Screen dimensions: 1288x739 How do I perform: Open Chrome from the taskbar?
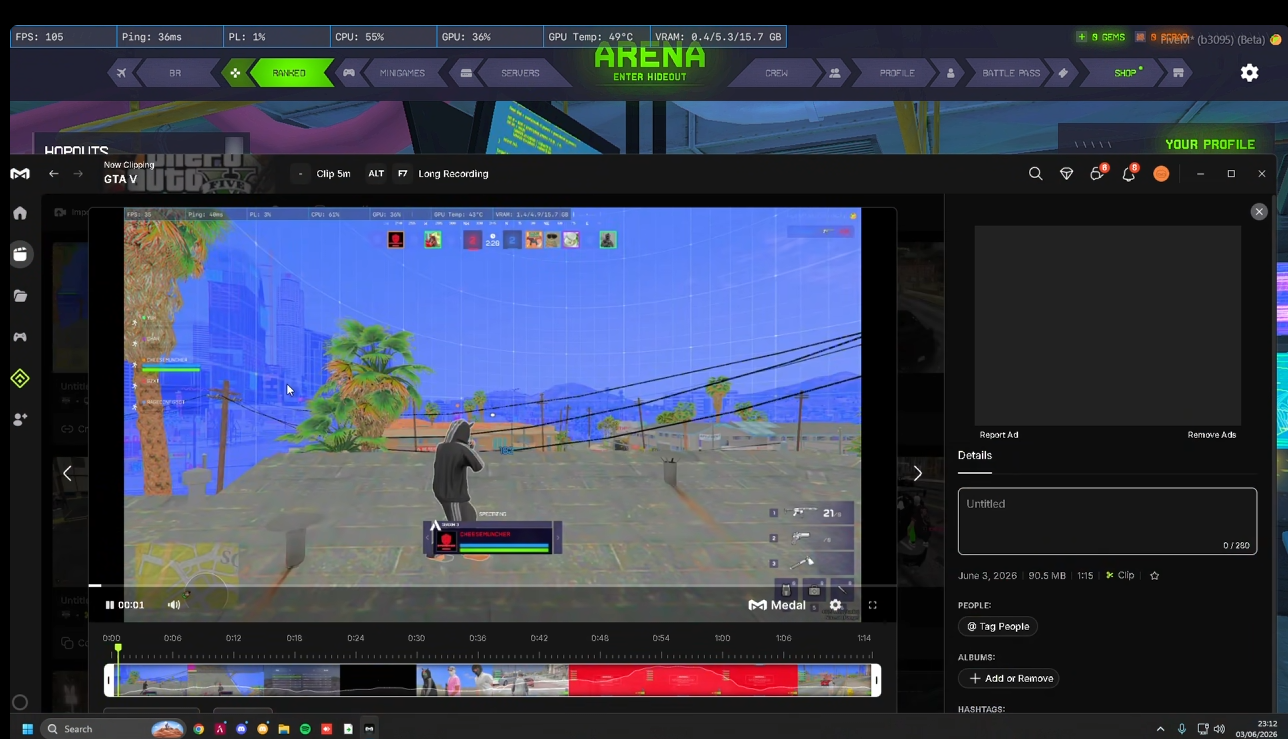[x=199, y=729]
